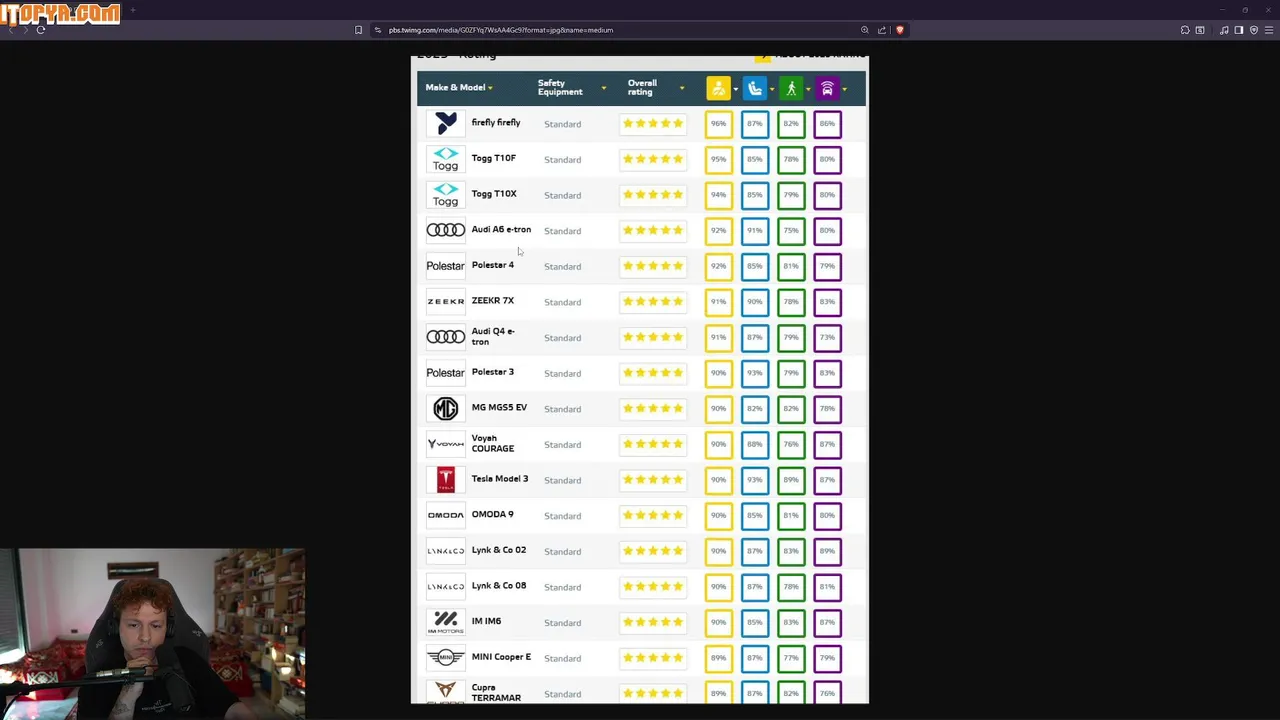Select the MG MGS5 EV model name
Screen dimensions: 1280x720
click(499, 408)
